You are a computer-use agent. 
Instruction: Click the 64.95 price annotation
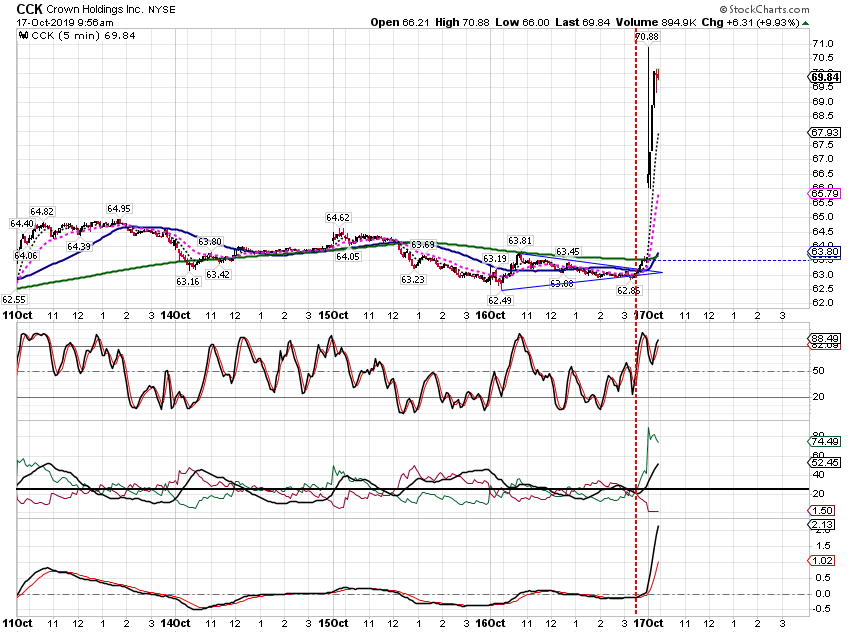coord(119,209)
